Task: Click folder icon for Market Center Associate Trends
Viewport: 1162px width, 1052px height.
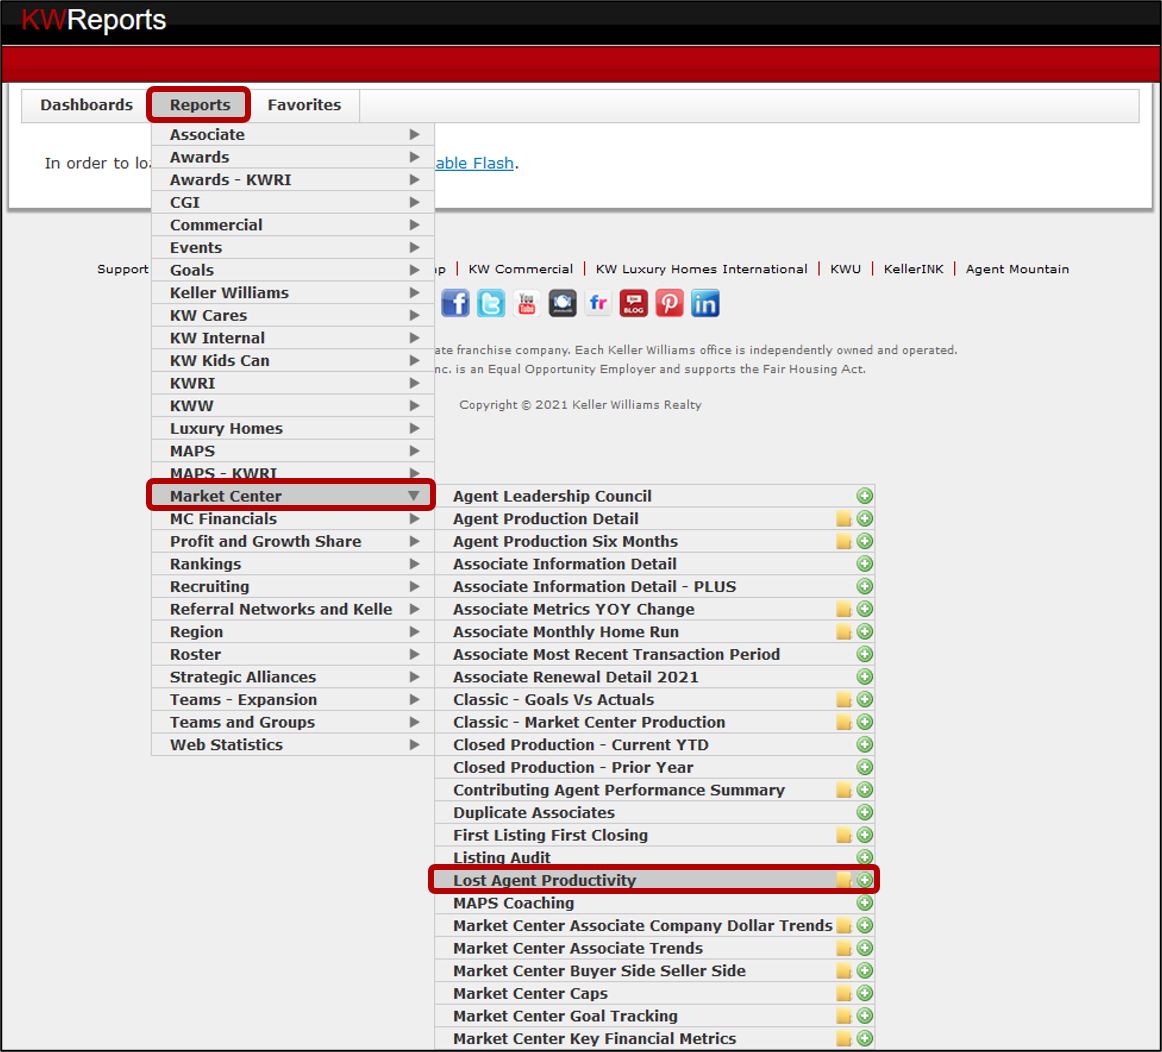Action: pyautogui.click(x=843, y=948)
